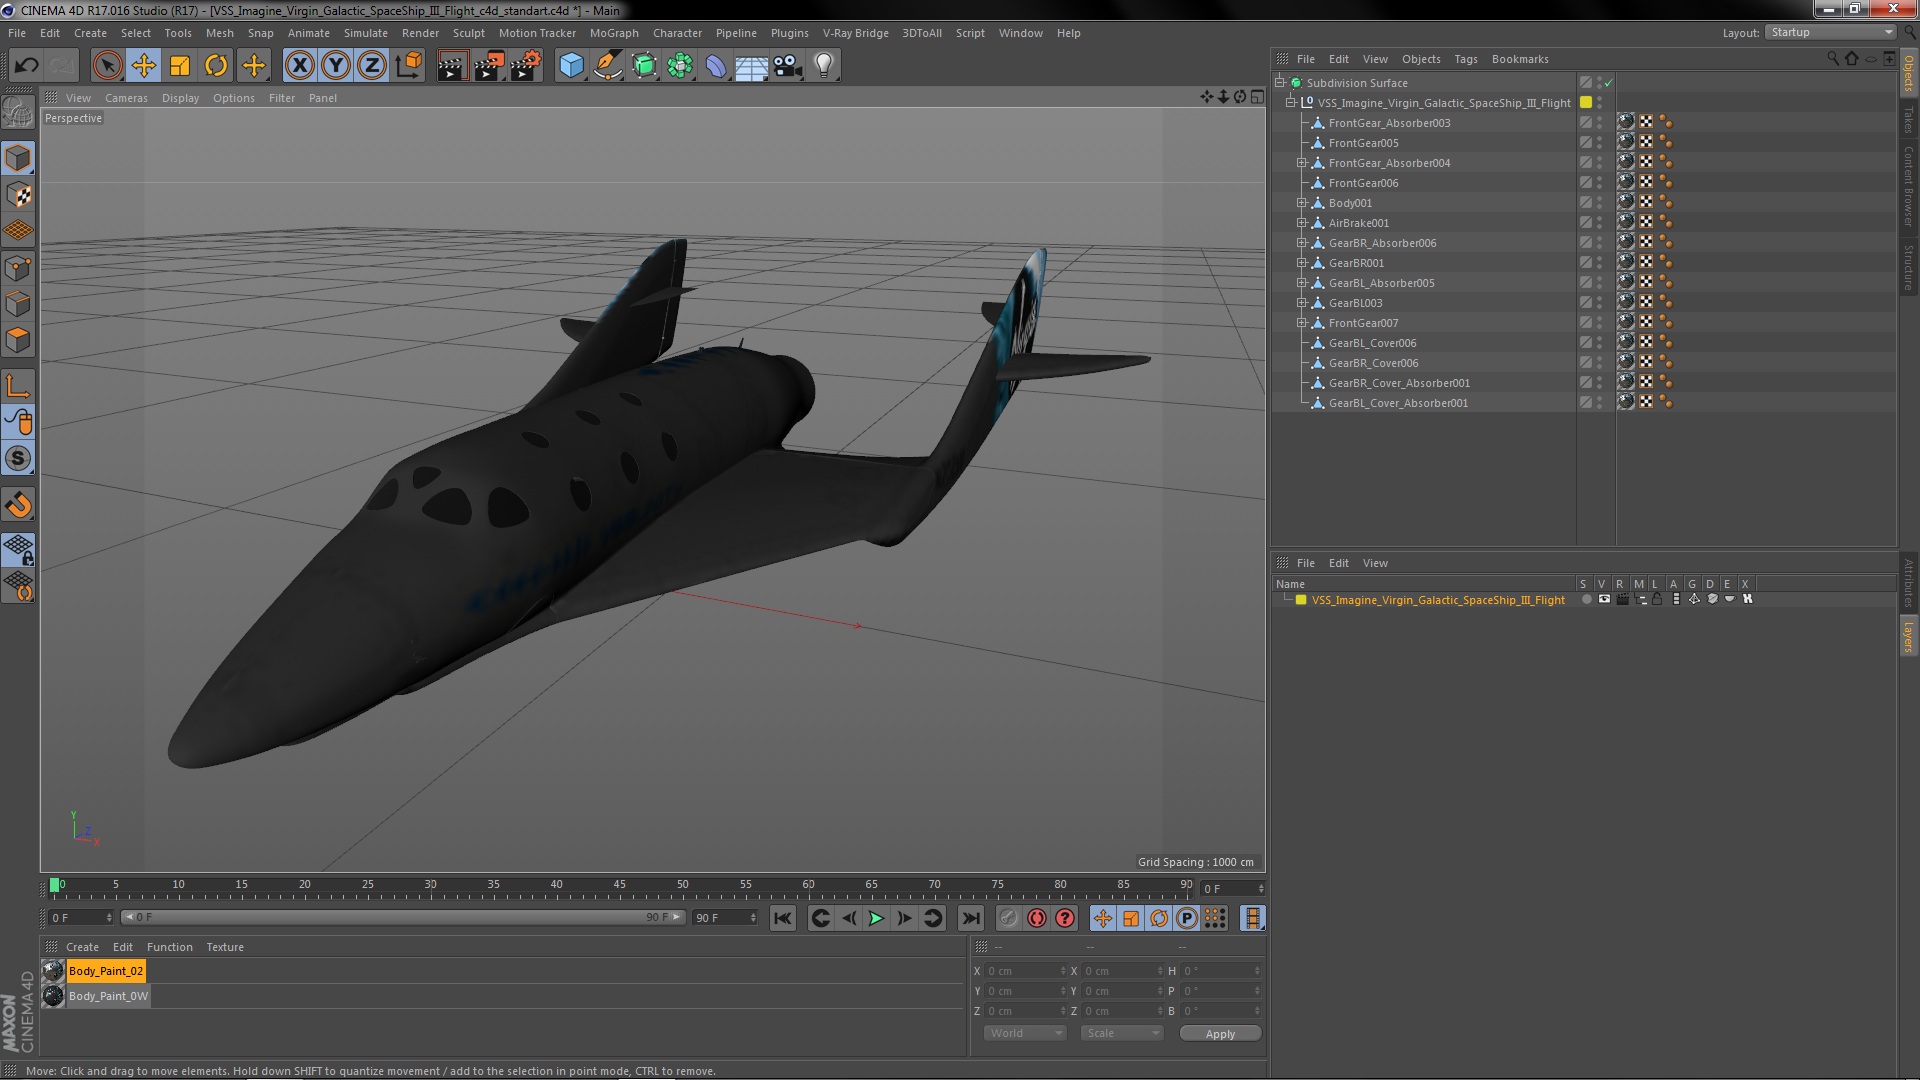Click the MoGraph menu item
Viewport: 1920px width, 1080px height.
pyautogui.click(x=615, y=33)
